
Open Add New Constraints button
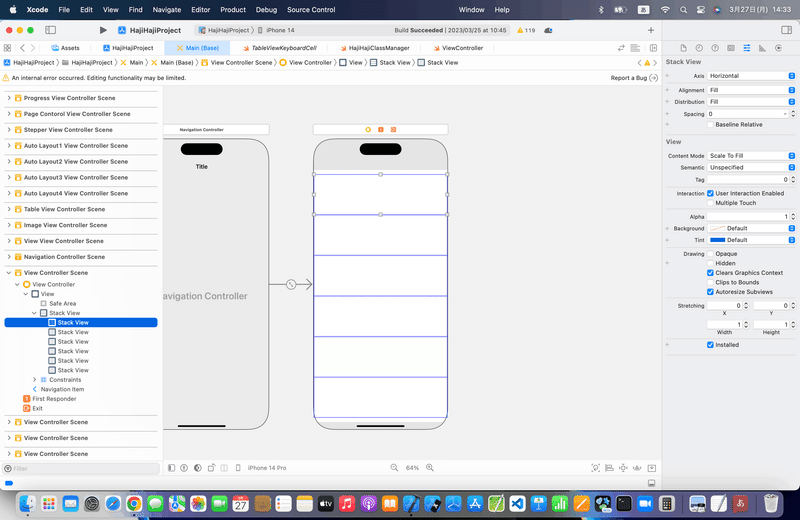[623, 467]
